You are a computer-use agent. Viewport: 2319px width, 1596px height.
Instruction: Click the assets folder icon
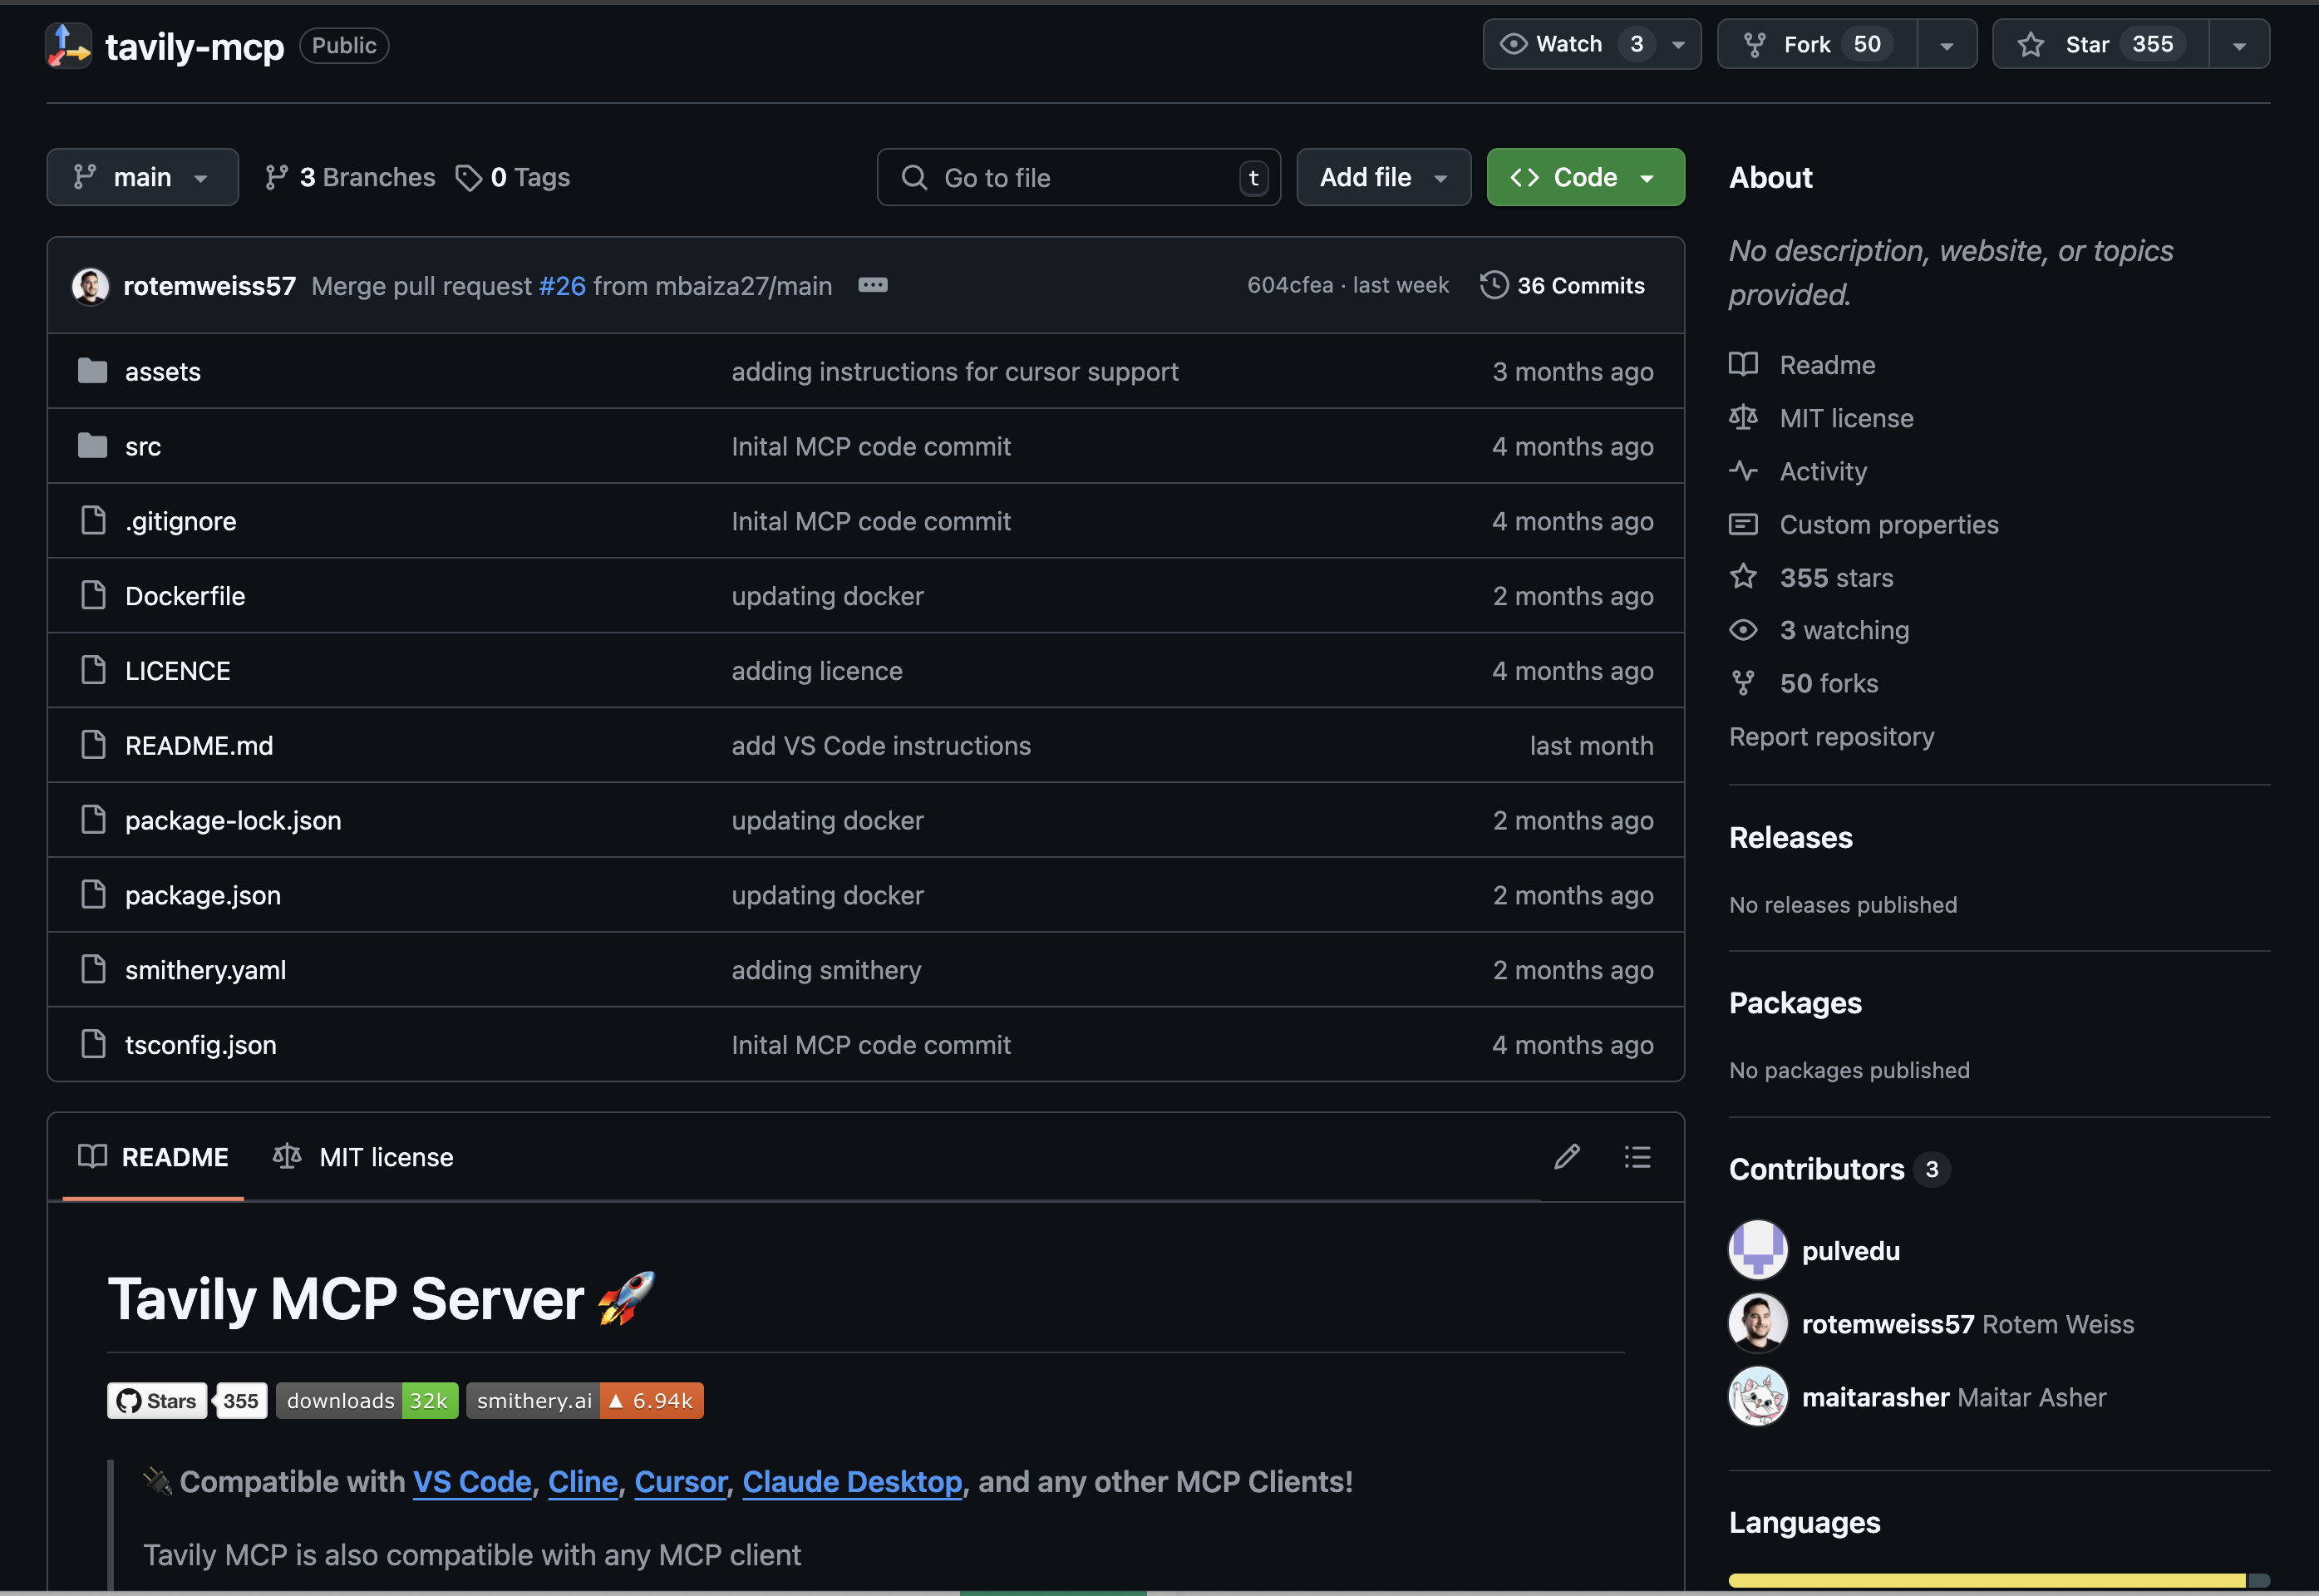[92, 371]
